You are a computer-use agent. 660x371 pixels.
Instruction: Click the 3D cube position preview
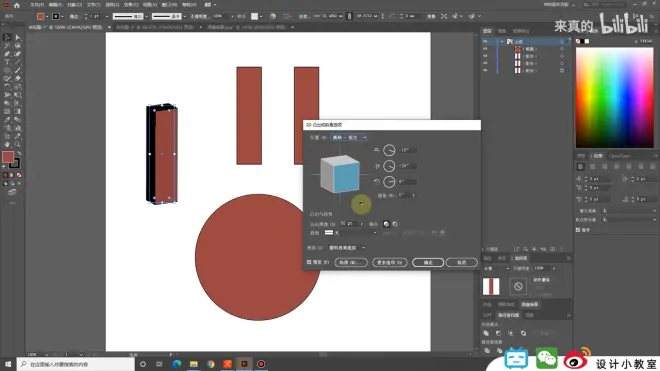340,174
